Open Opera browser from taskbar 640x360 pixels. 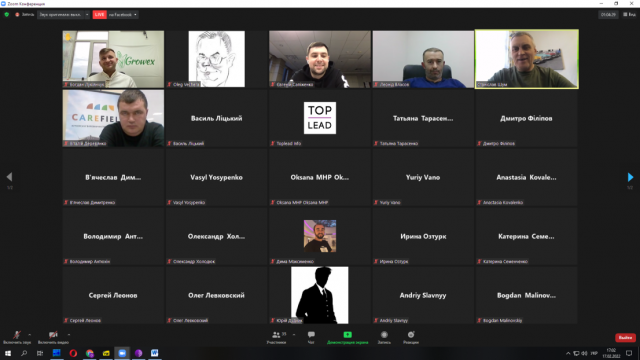[x=73, y=353]
